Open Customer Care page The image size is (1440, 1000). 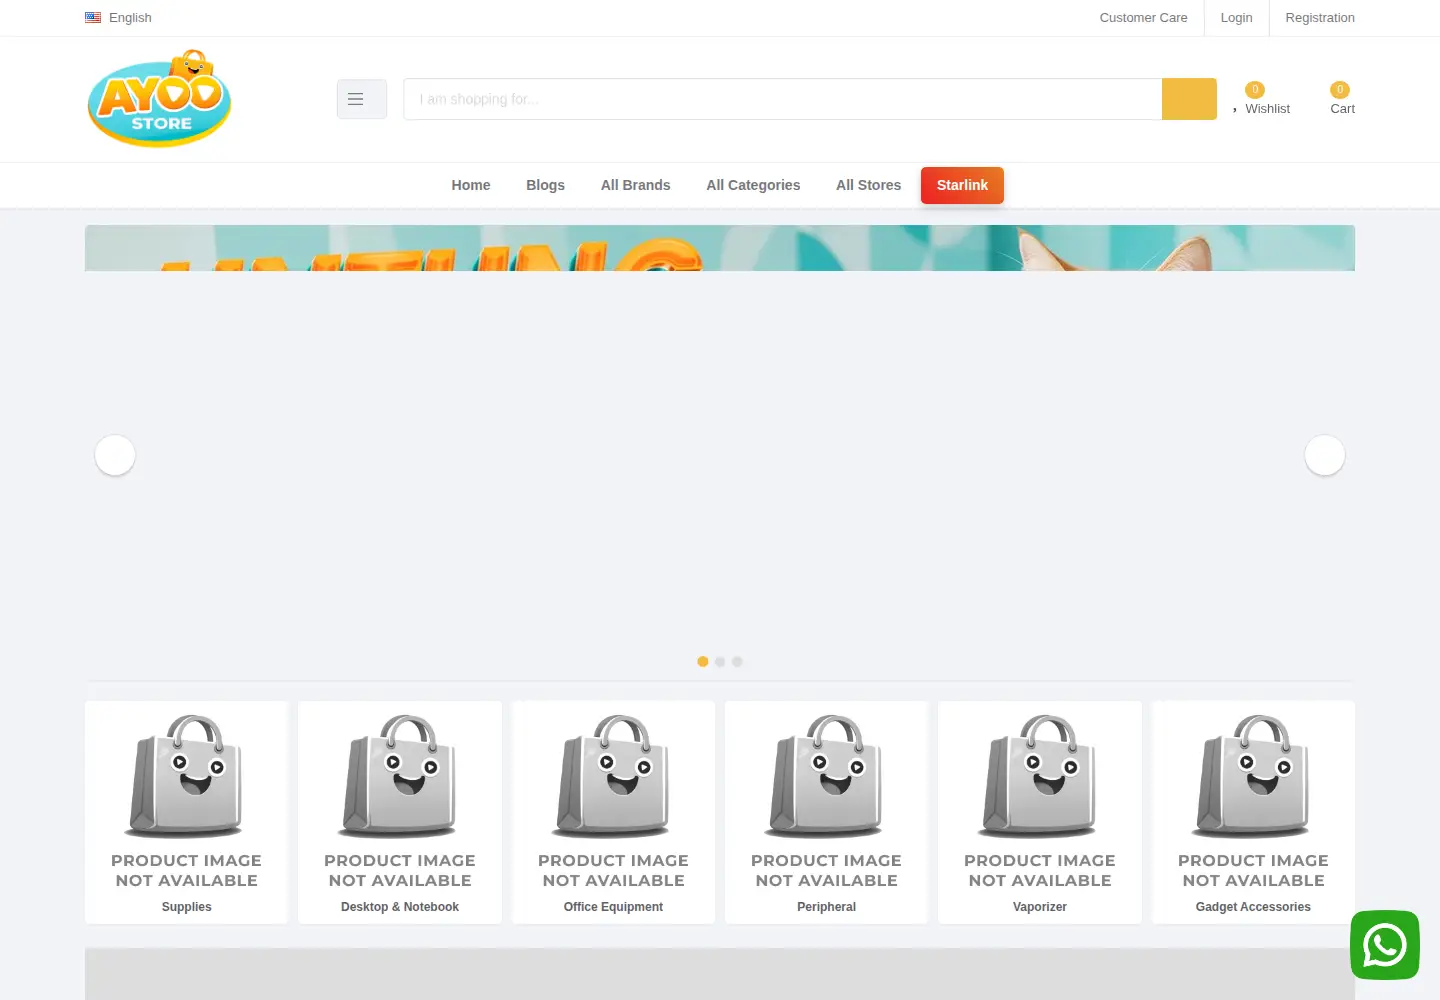pos(1143,18)
